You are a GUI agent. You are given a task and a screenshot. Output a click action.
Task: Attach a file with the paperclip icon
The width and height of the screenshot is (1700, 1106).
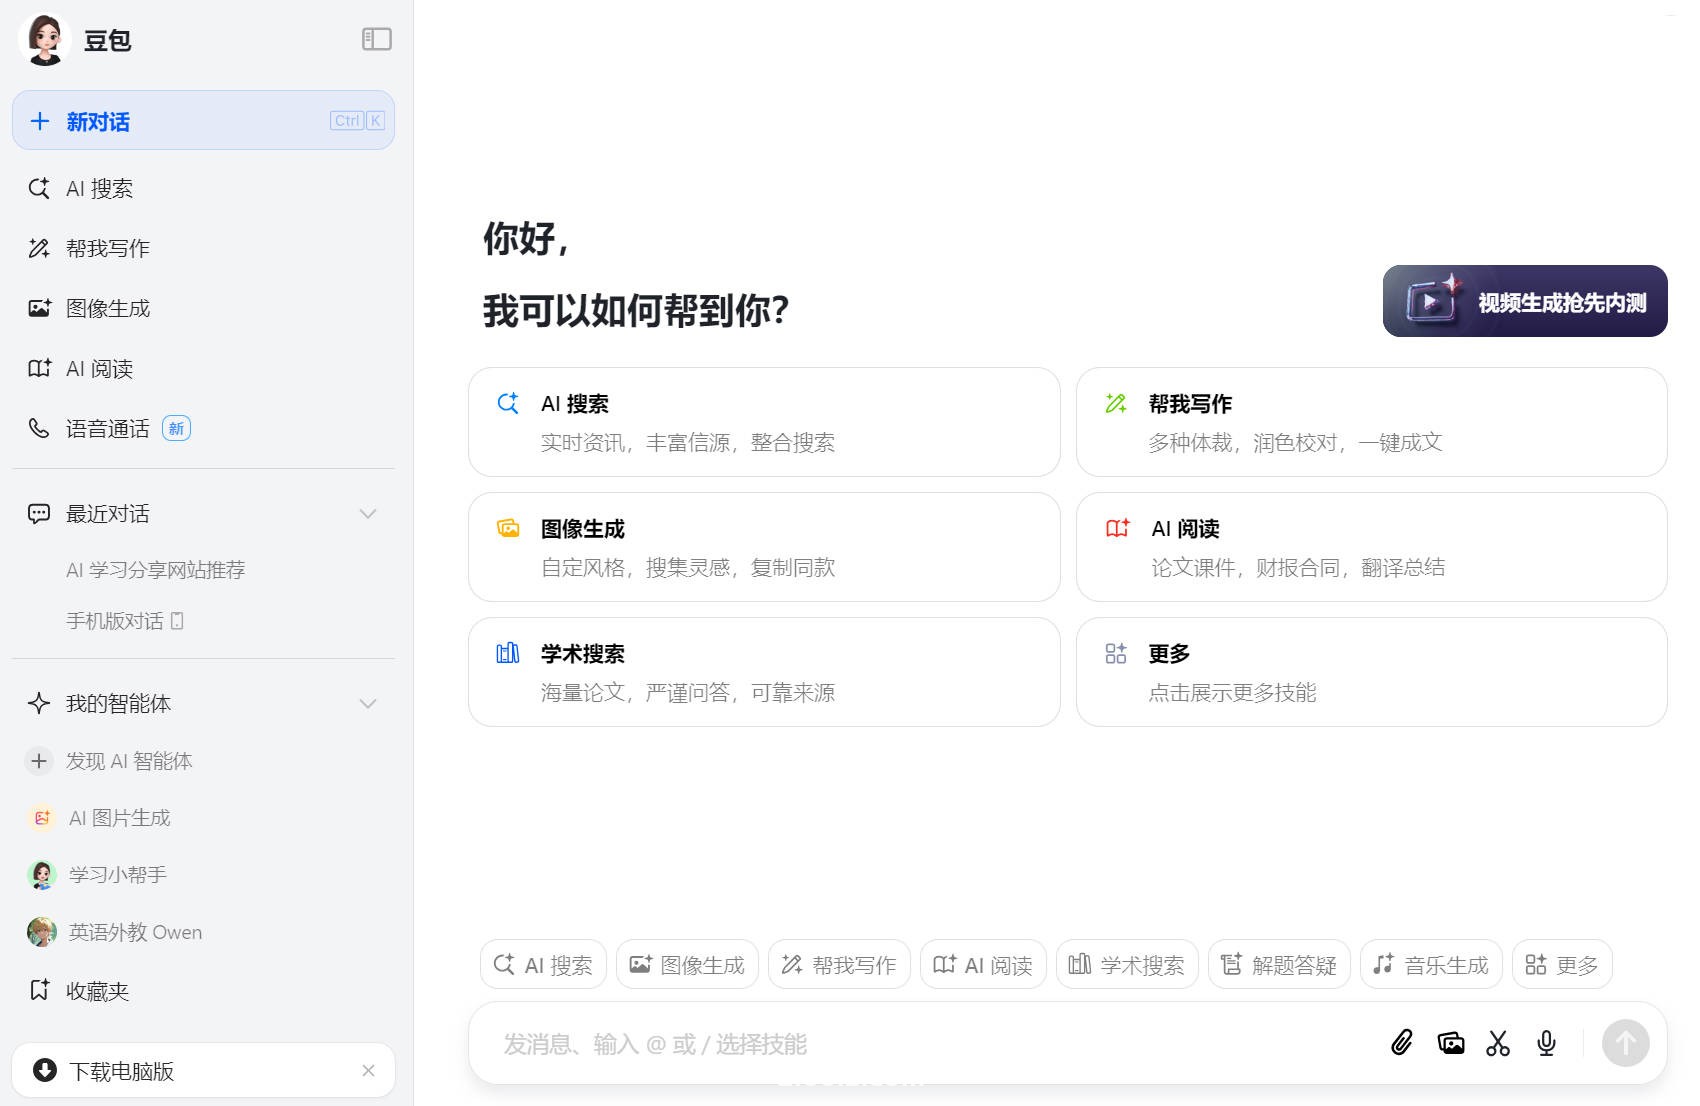1402,1043
